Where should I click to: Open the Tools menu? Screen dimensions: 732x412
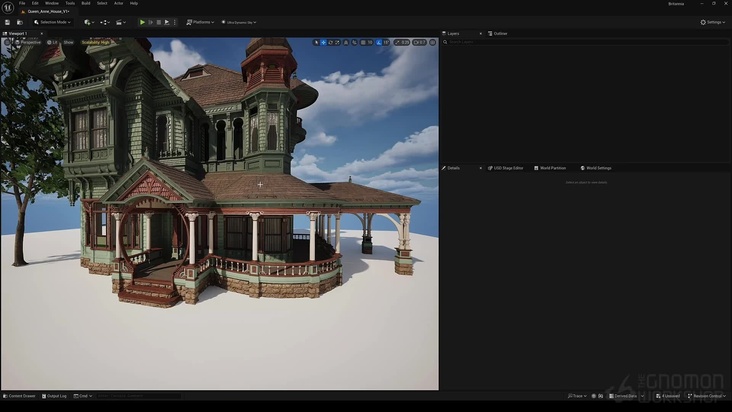[x=70, y=3]
